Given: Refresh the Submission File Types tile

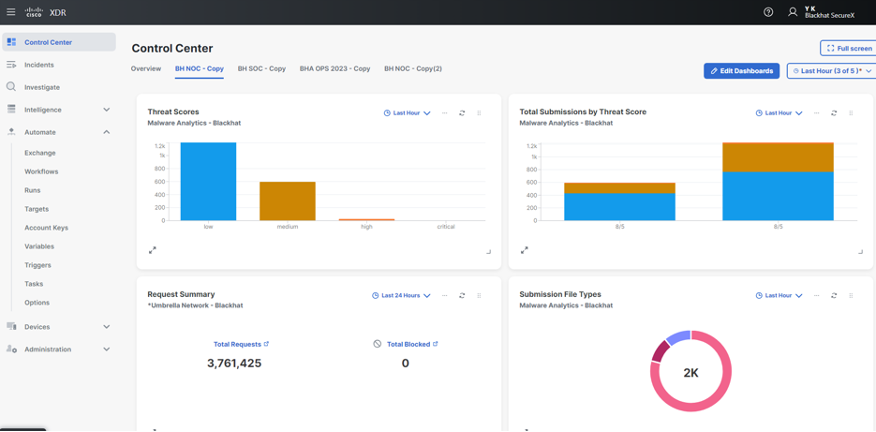Looking at the screenshot, I should 834,296.
